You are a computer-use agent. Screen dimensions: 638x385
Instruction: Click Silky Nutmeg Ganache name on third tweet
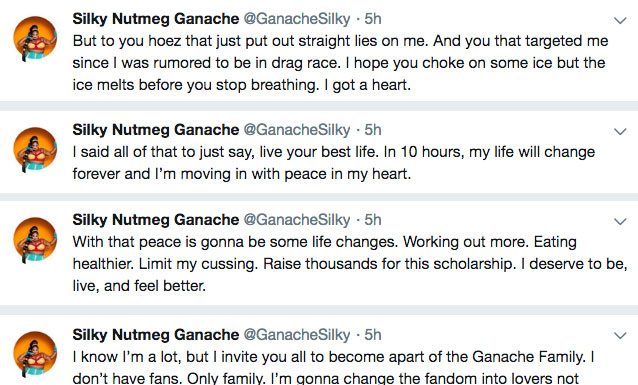pos(156,220)
